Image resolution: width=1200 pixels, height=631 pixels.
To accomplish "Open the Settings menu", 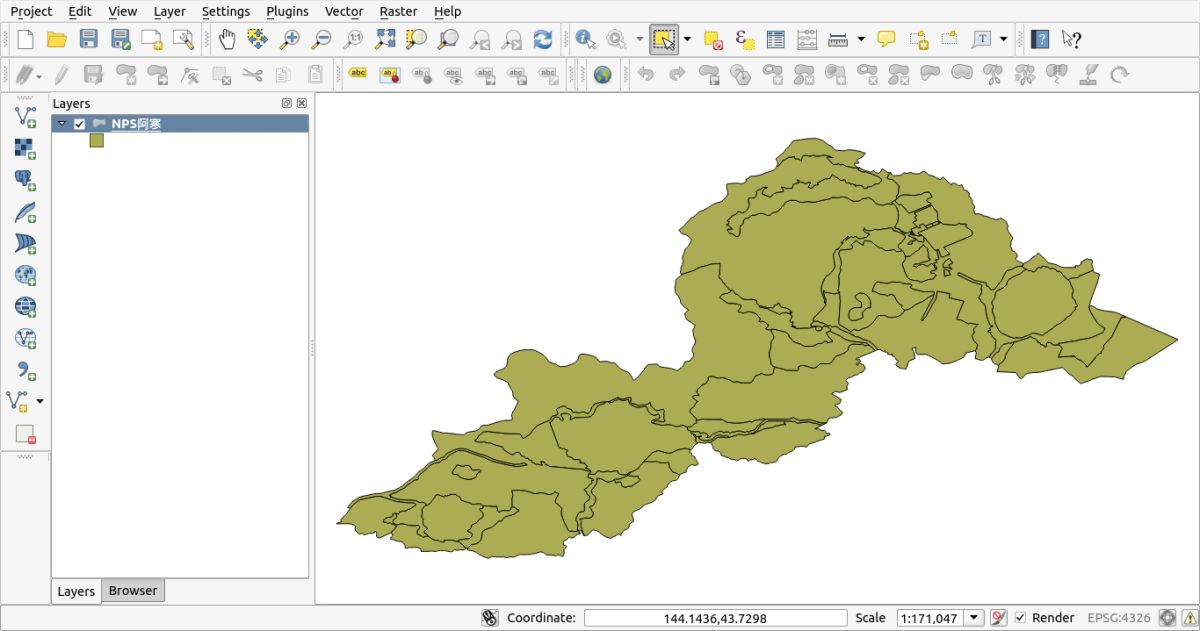I will tap(226, 11).
